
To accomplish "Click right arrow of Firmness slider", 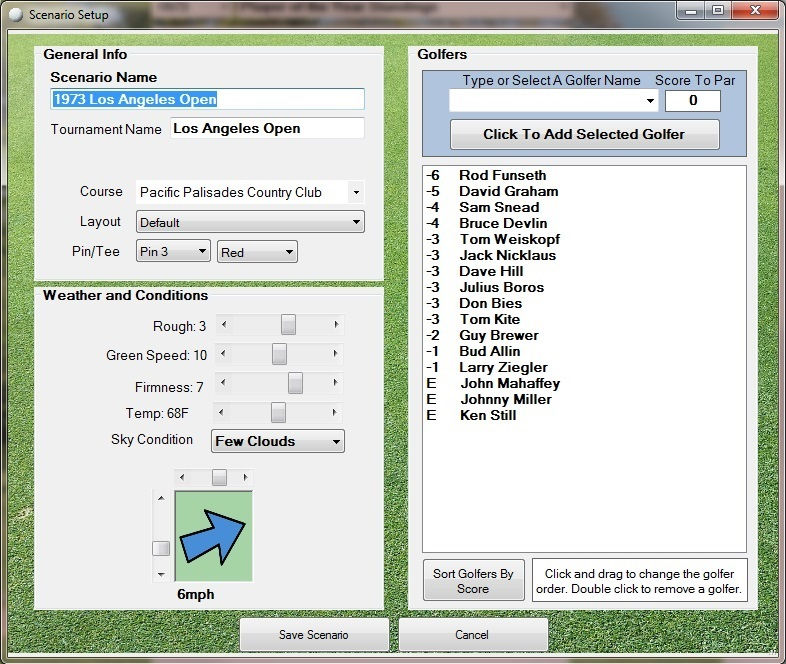I will 337,384.
